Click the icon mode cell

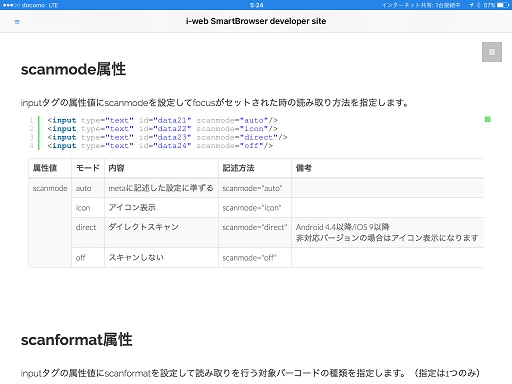point(88,208)
